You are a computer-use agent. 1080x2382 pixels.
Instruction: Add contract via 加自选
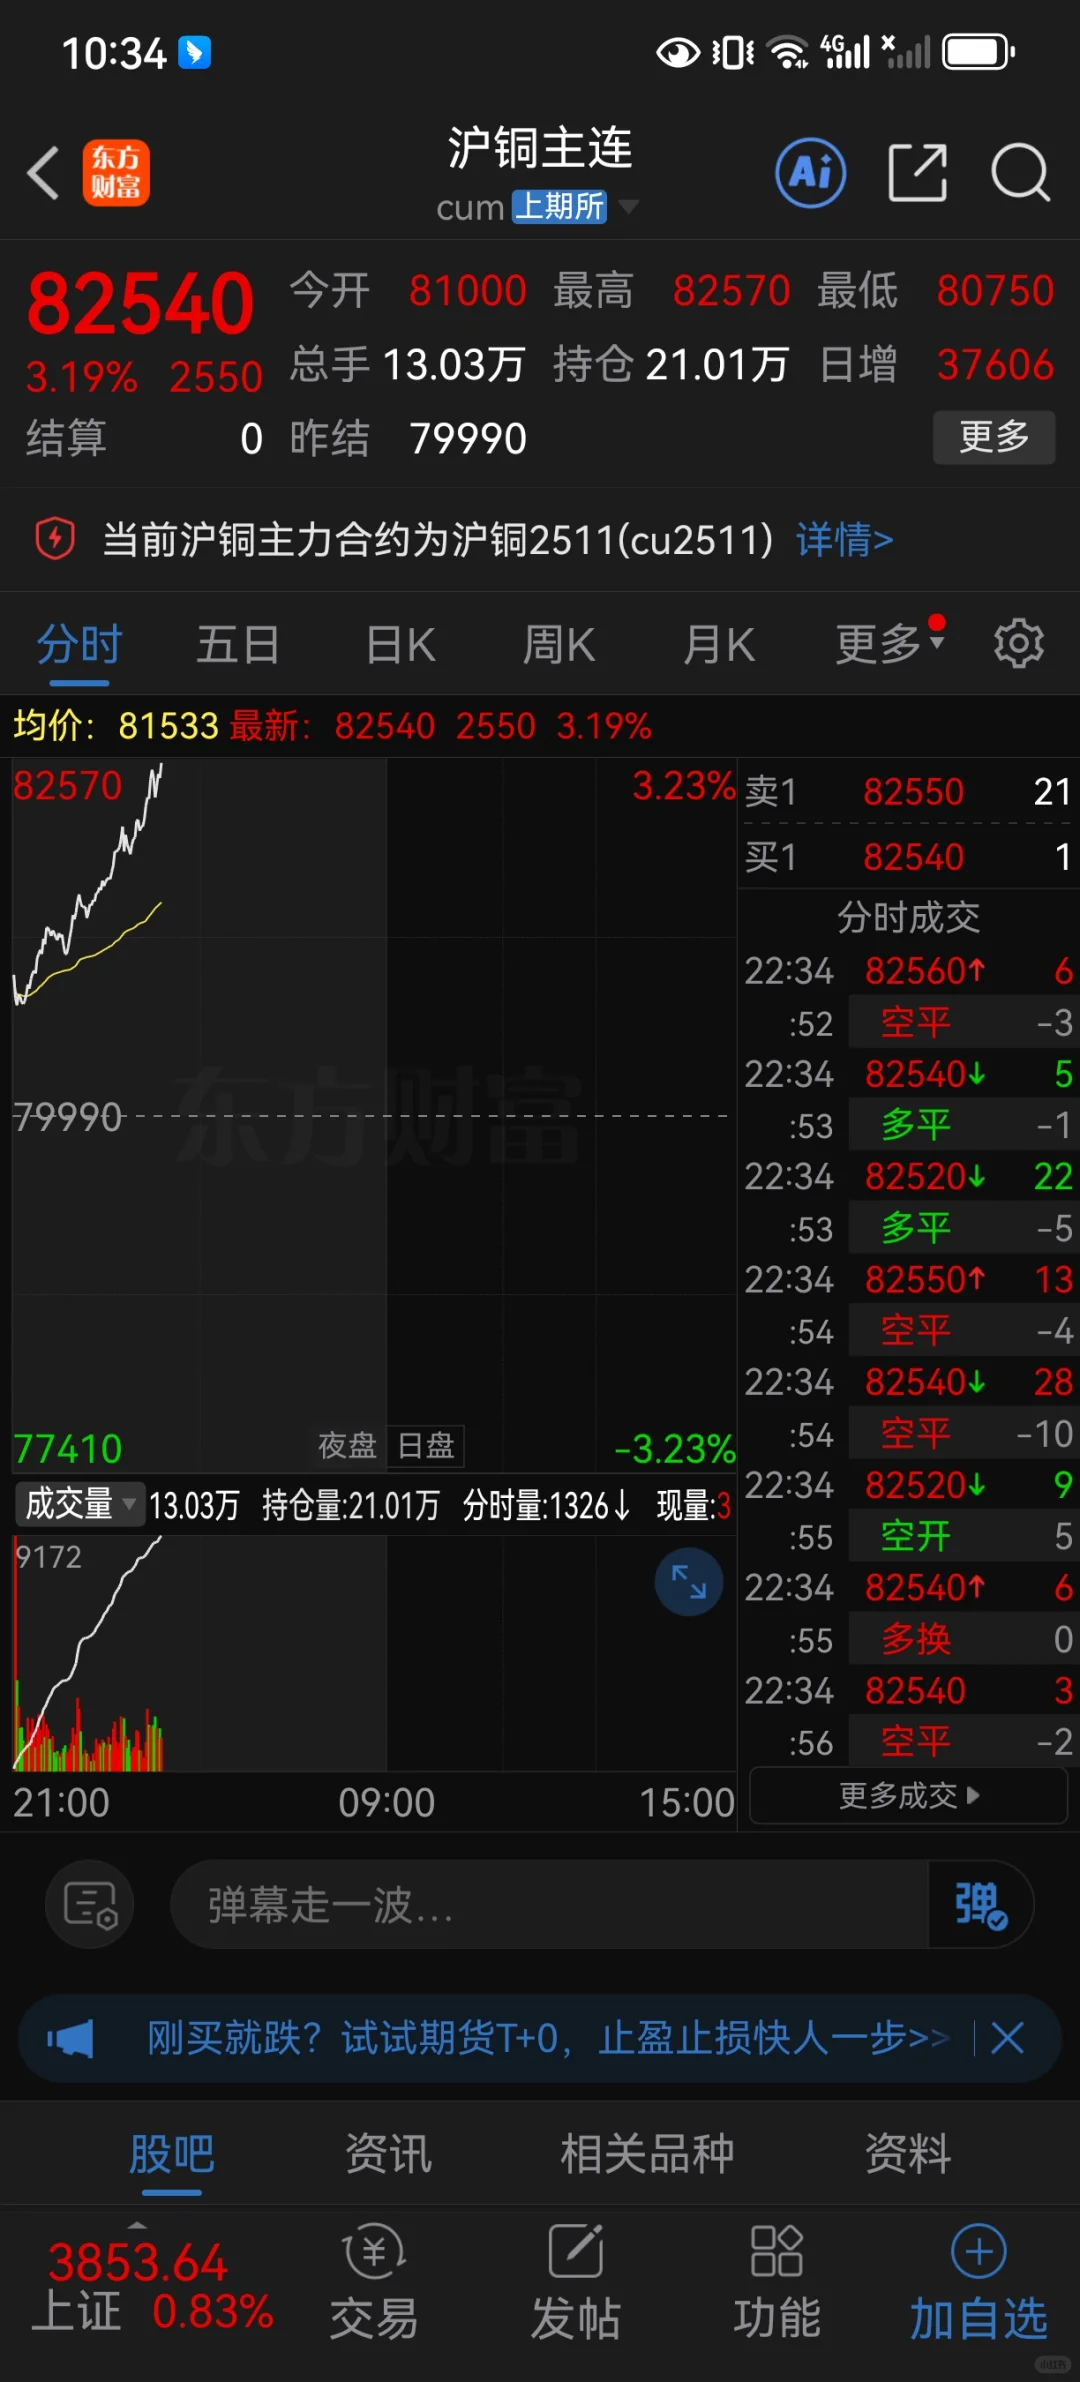pos(978,2282)
